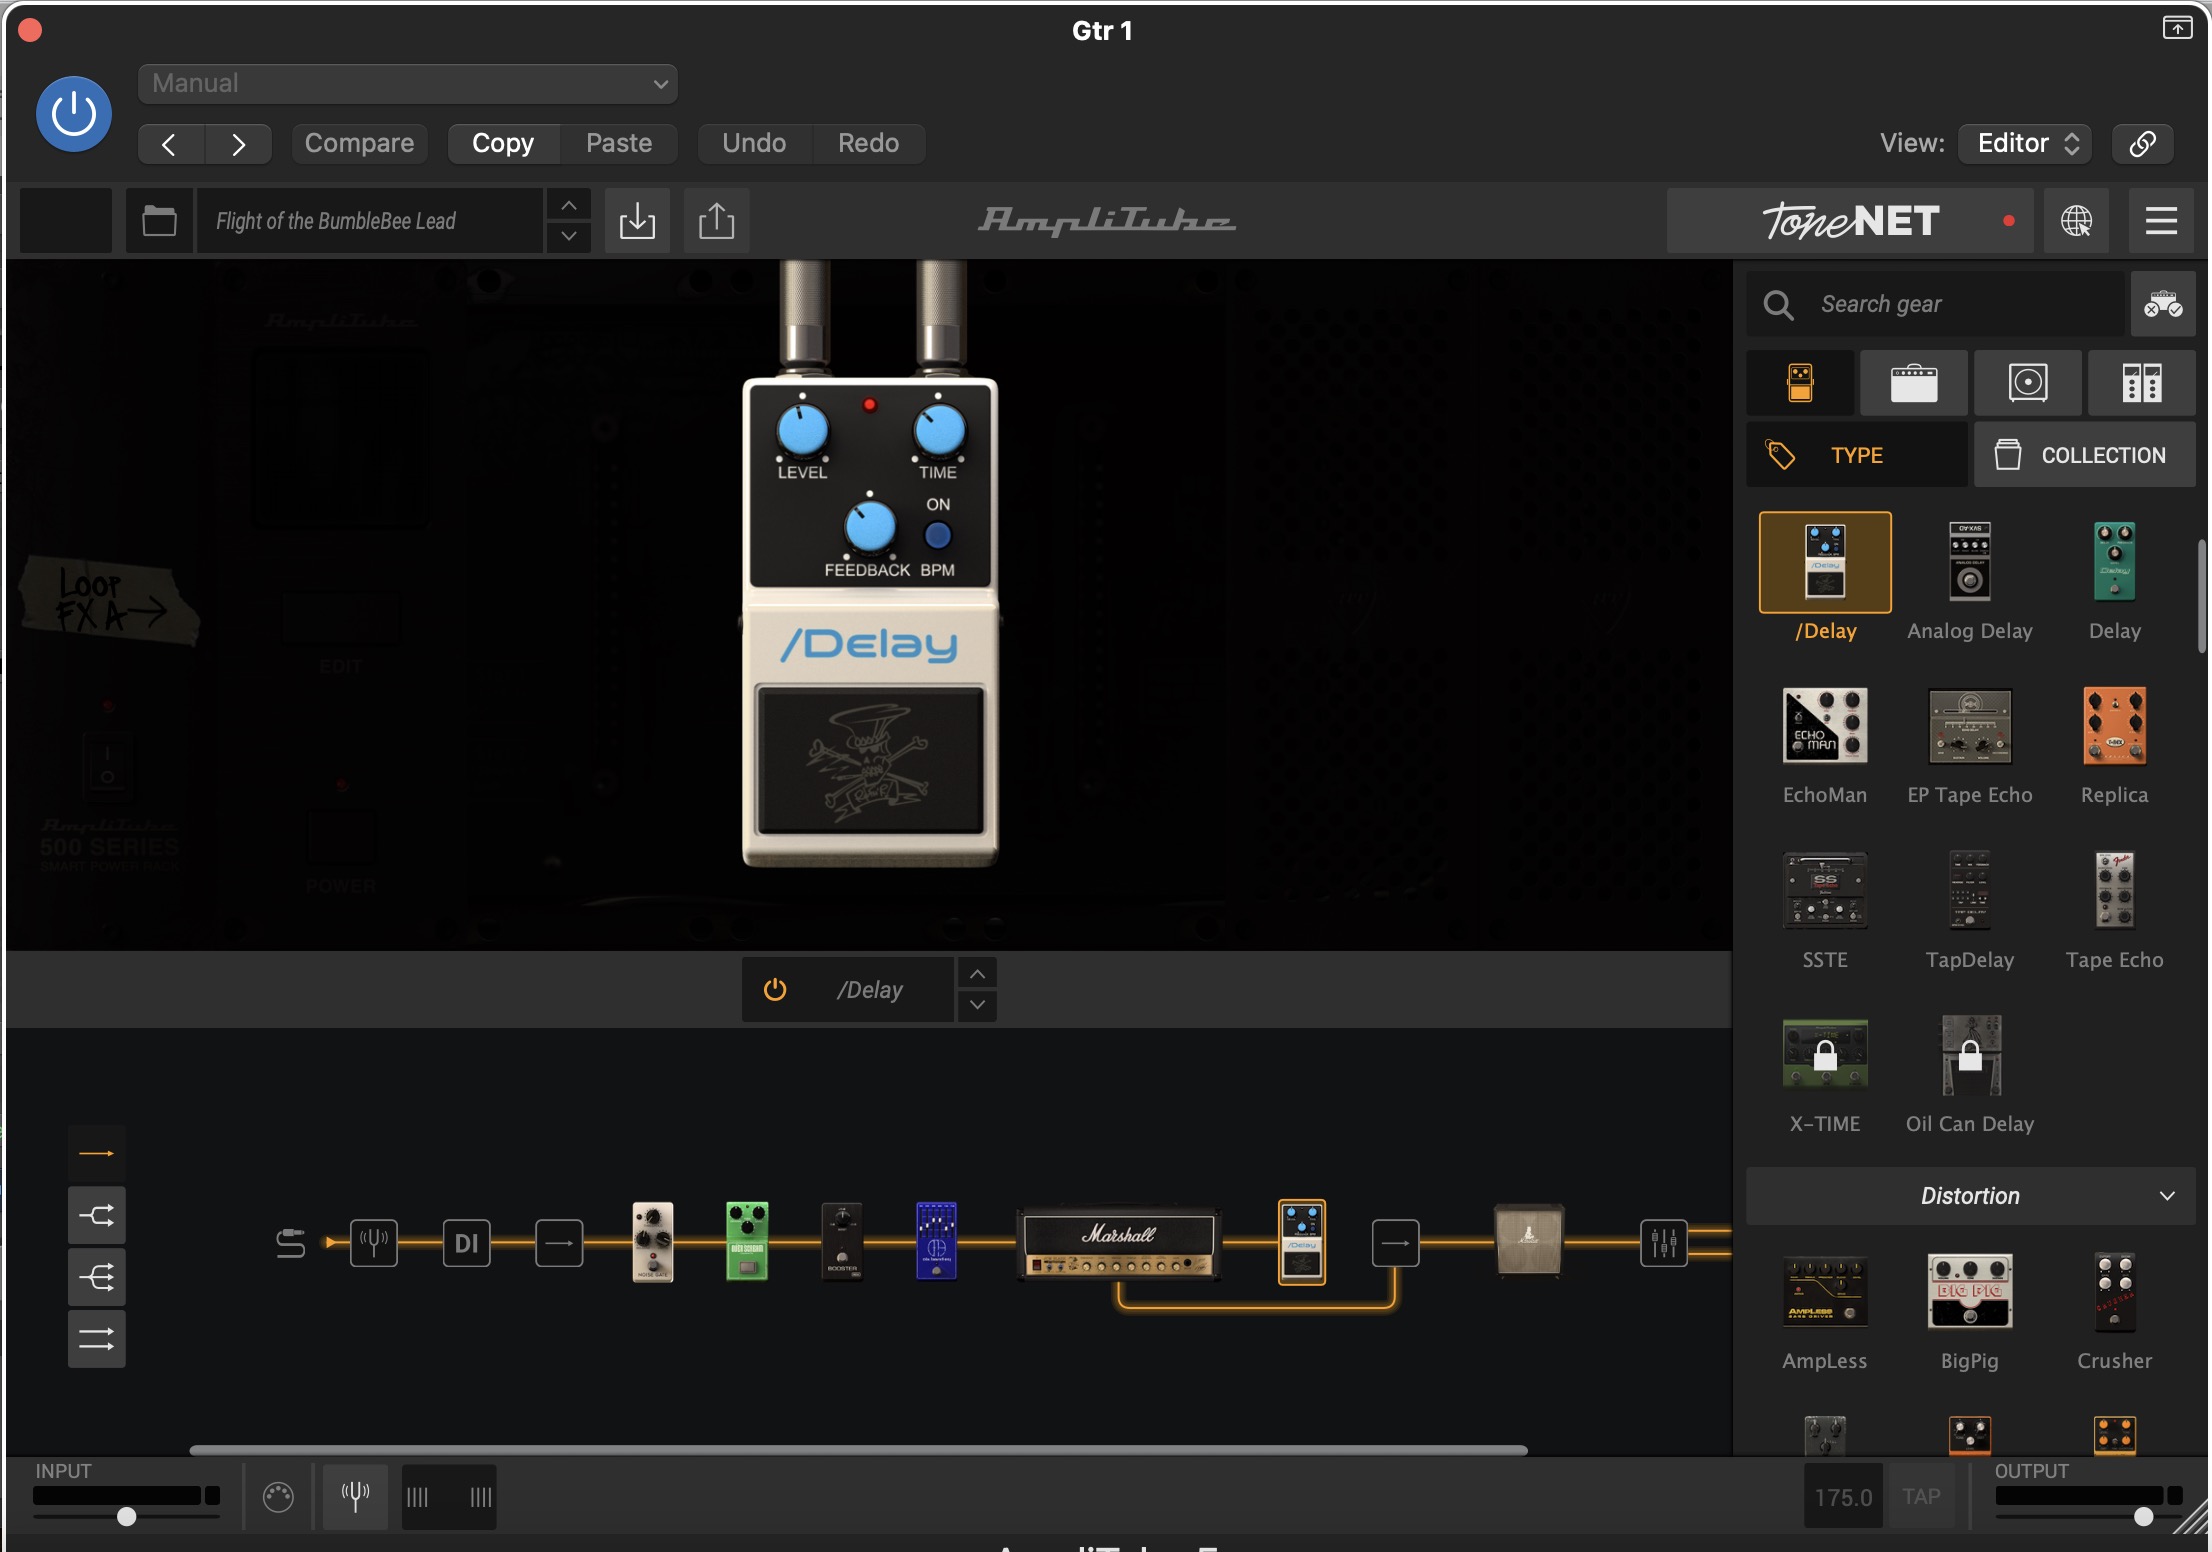Open the preset browser folder icon
This screenshot has width=2212, height=1552.
159,220
